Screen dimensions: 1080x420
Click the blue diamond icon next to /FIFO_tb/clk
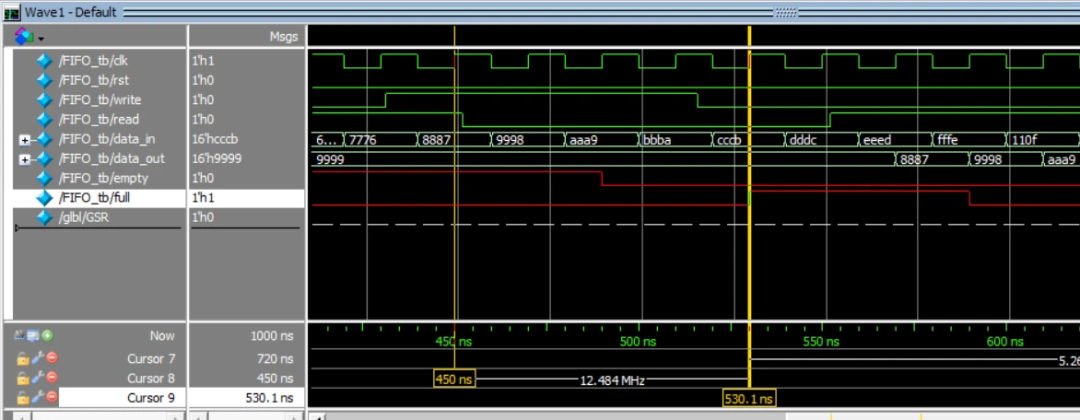(x=44, y=61)
